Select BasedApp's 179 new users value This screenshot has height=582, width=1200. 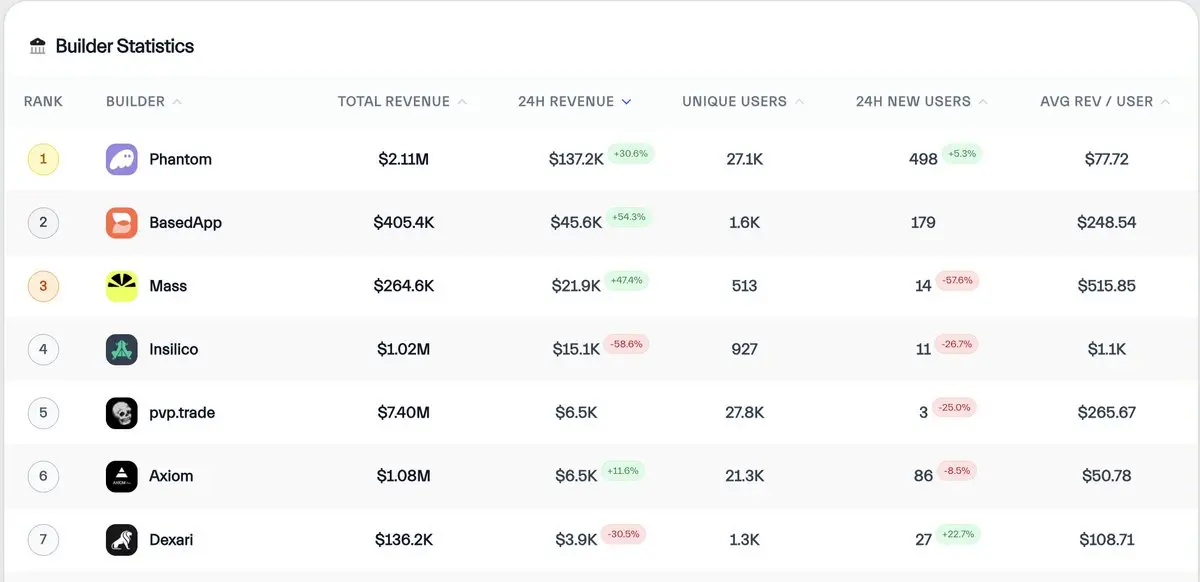click(x=923, y=222)
